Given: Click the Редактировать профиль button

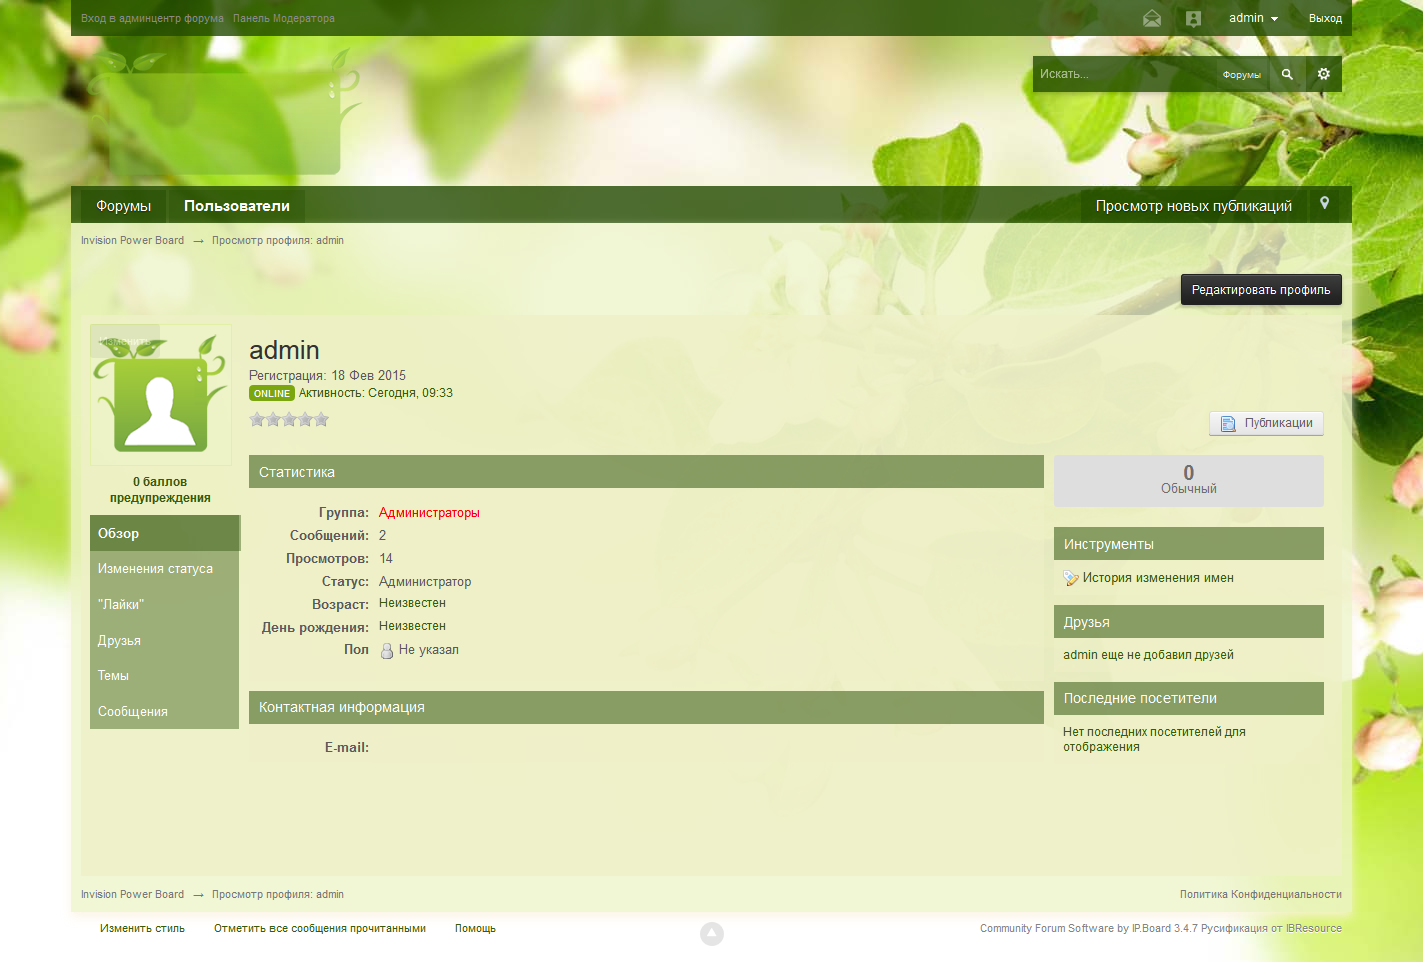Looking at the screenshot, I should pyautogui.click(x=1260, y=290).
